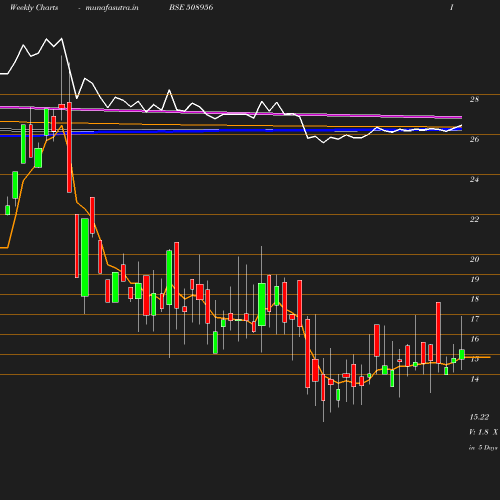500x500 pixels.
Task: Click the price axis label 17
Action: (474, 319)
